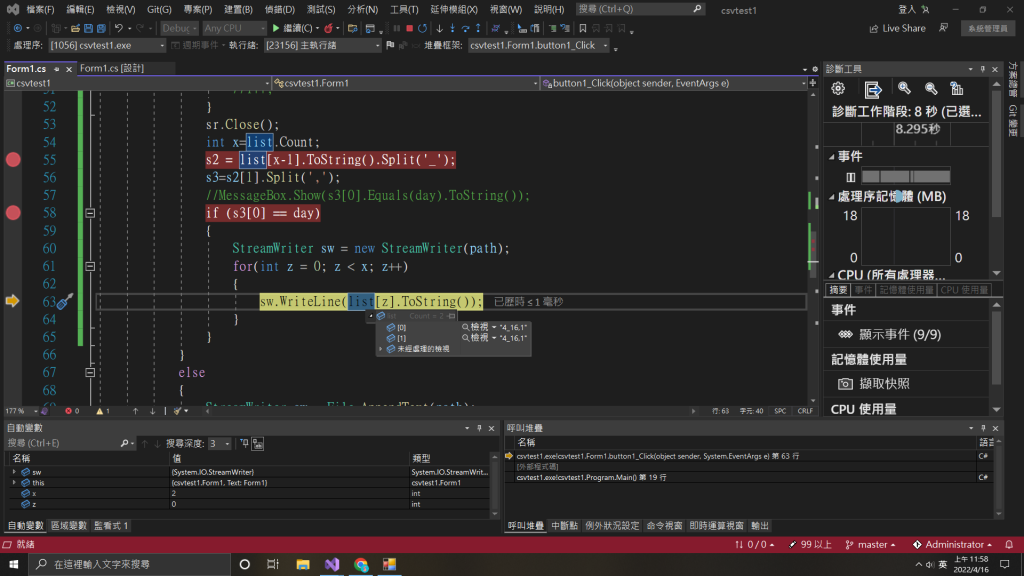Click Reset View icon in diagnostic tools

pyautogui.click(x=957, y=88)
